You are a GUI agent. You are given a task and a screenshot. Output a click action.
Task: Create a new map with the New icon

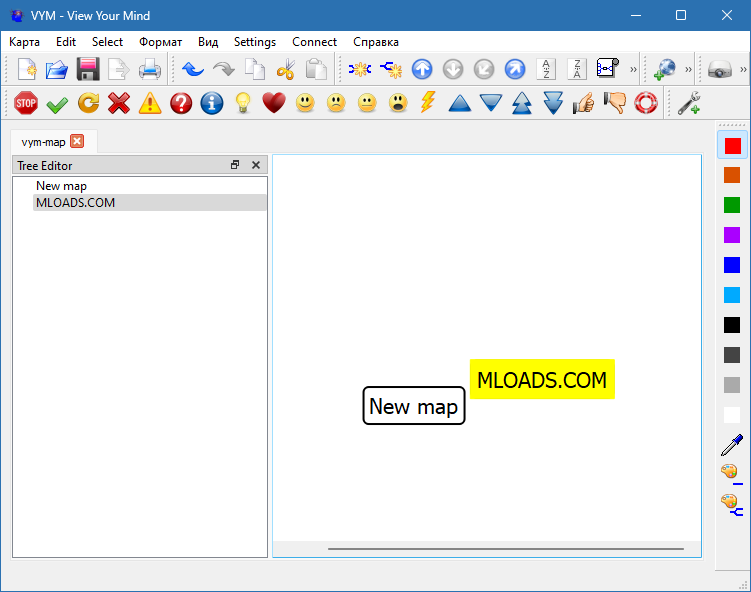(27, 69)
